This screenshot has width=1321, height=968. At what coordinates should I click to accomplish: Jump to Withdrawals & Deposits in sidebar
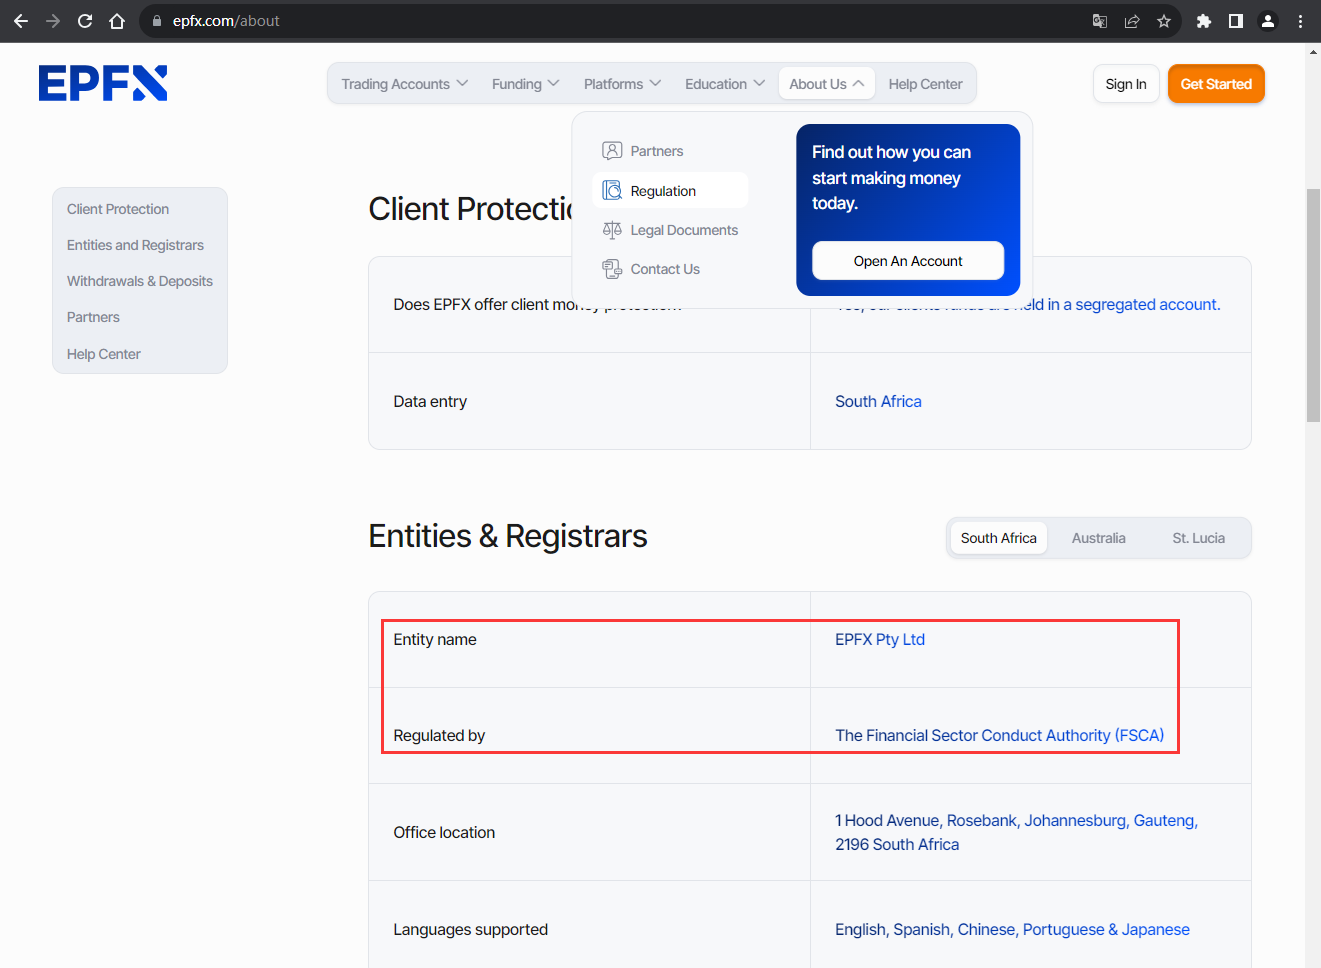click(140, 281)
